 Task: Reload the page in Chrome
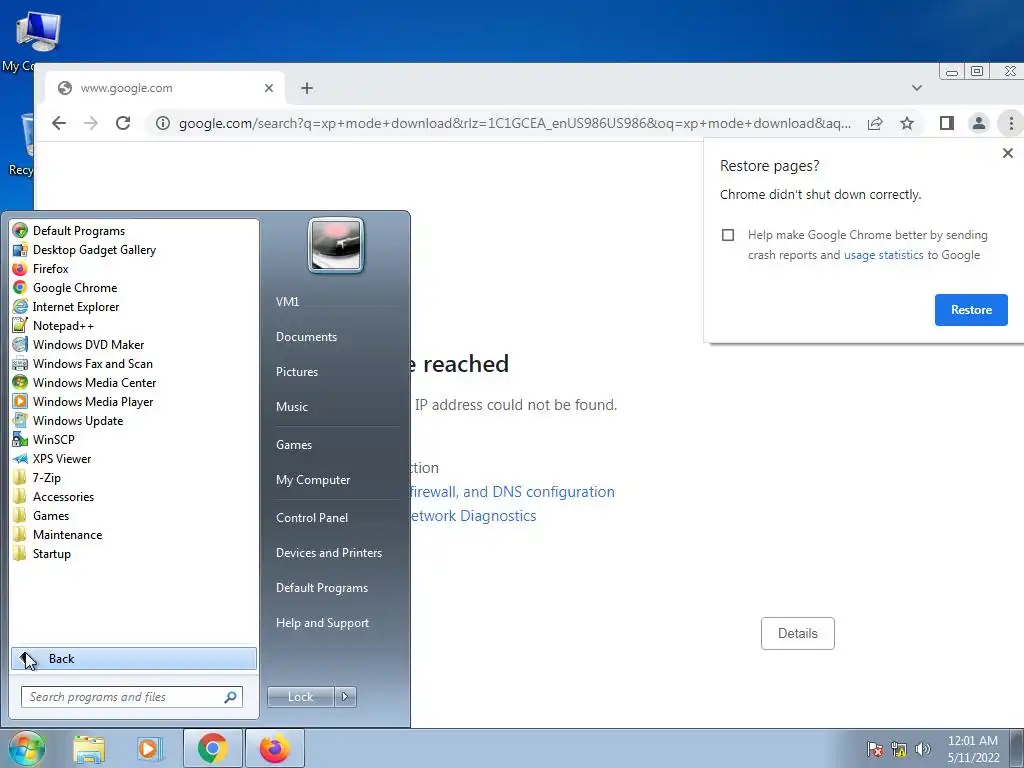pyautogui.click(x=123, y=123)
